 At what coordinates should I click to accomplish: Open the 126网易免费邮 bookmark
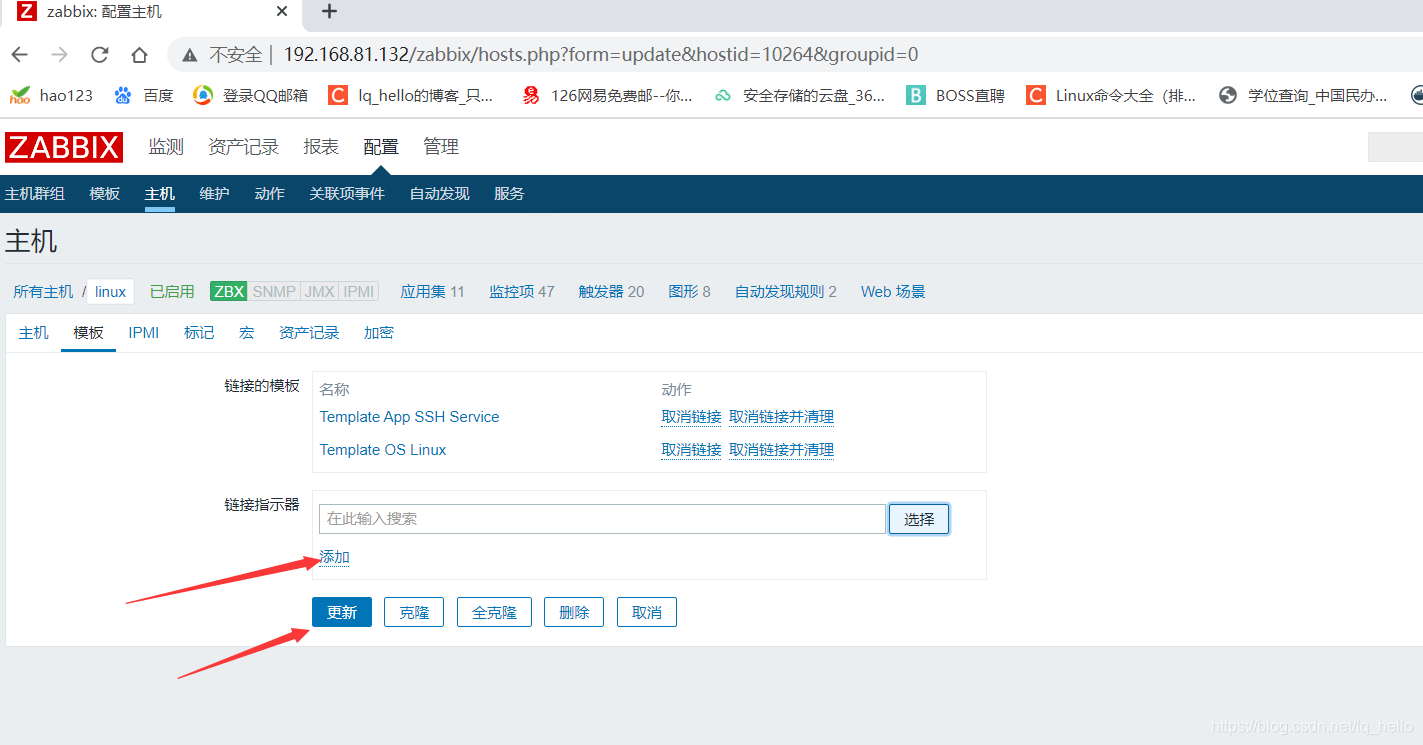point(607,95)
